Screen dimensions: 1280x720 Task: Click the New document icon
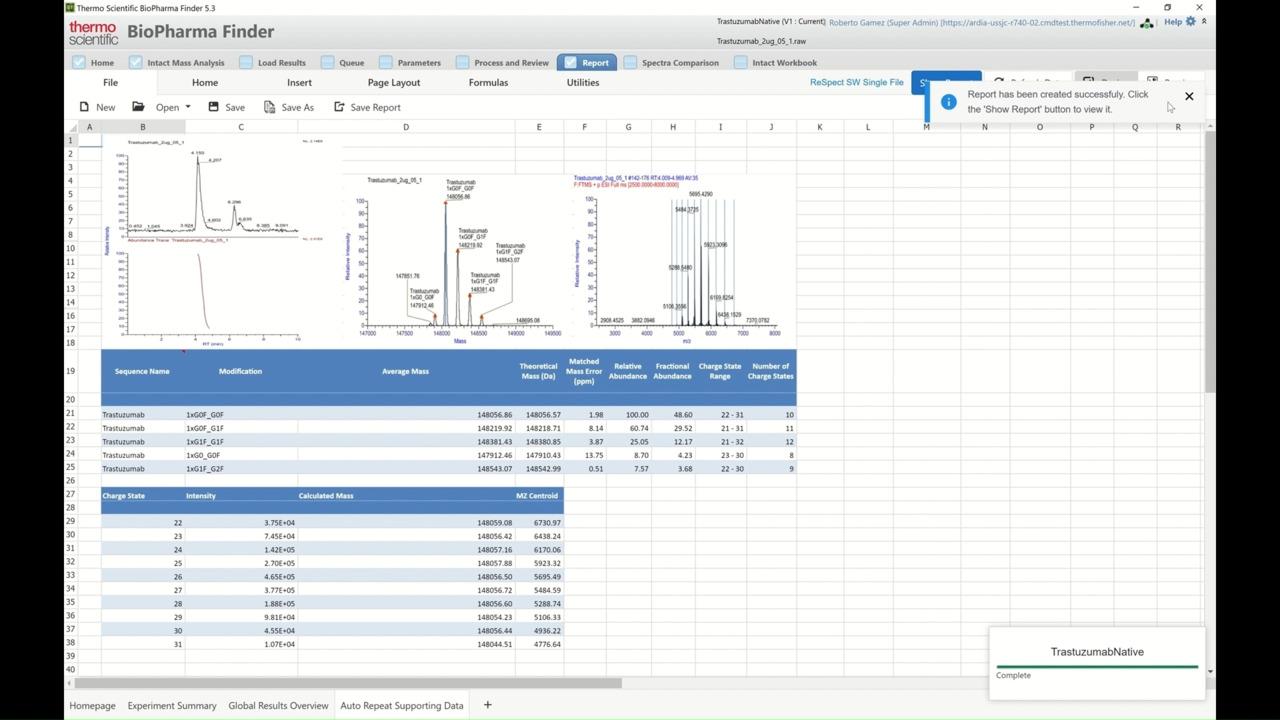tap(84, 107)
